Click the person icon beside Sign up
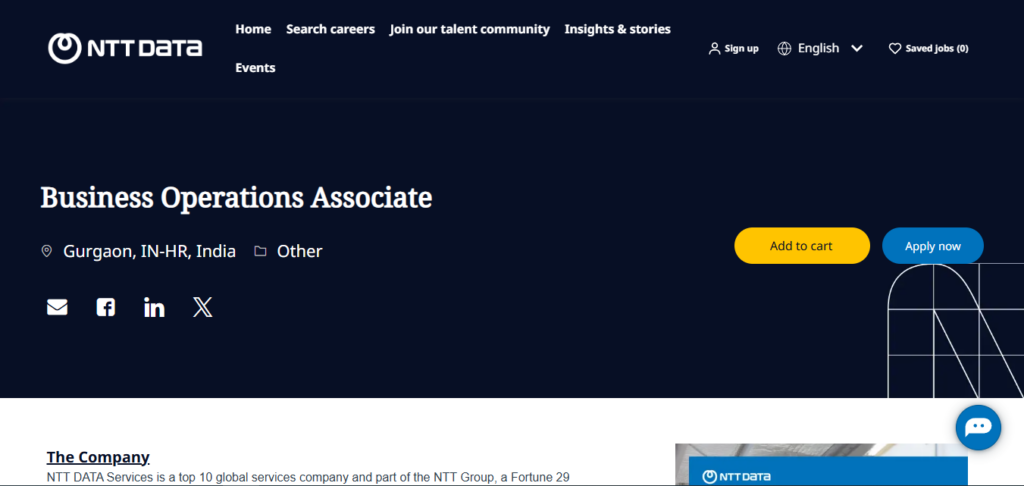The image size is (1024, 486). (714, 48)
